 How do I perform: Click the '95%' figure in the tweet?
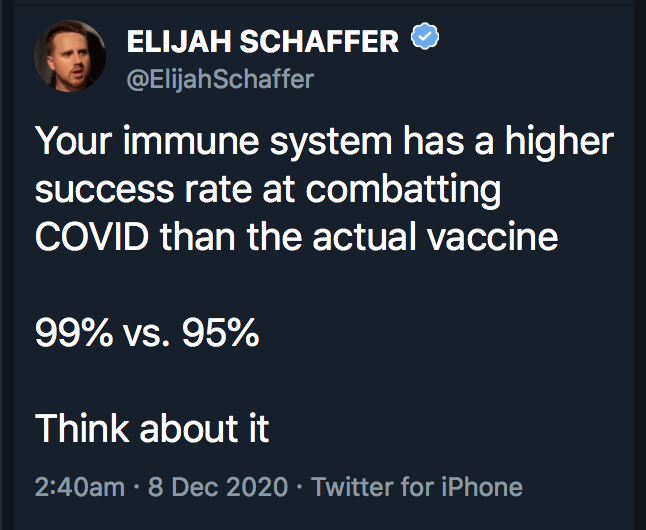pos(220,333)
